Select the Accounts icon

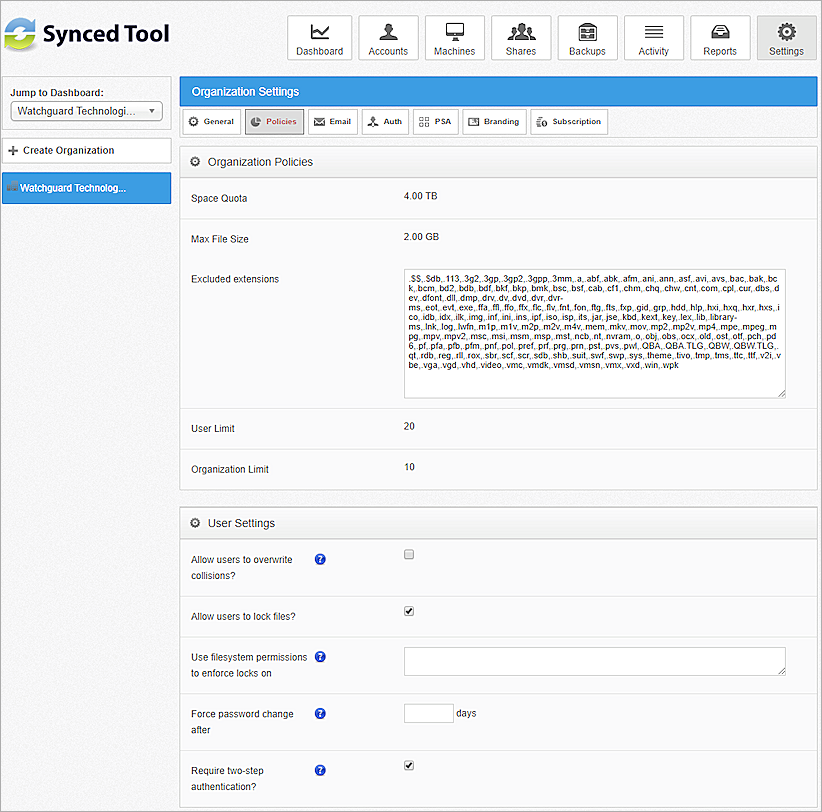coord(388,37)
